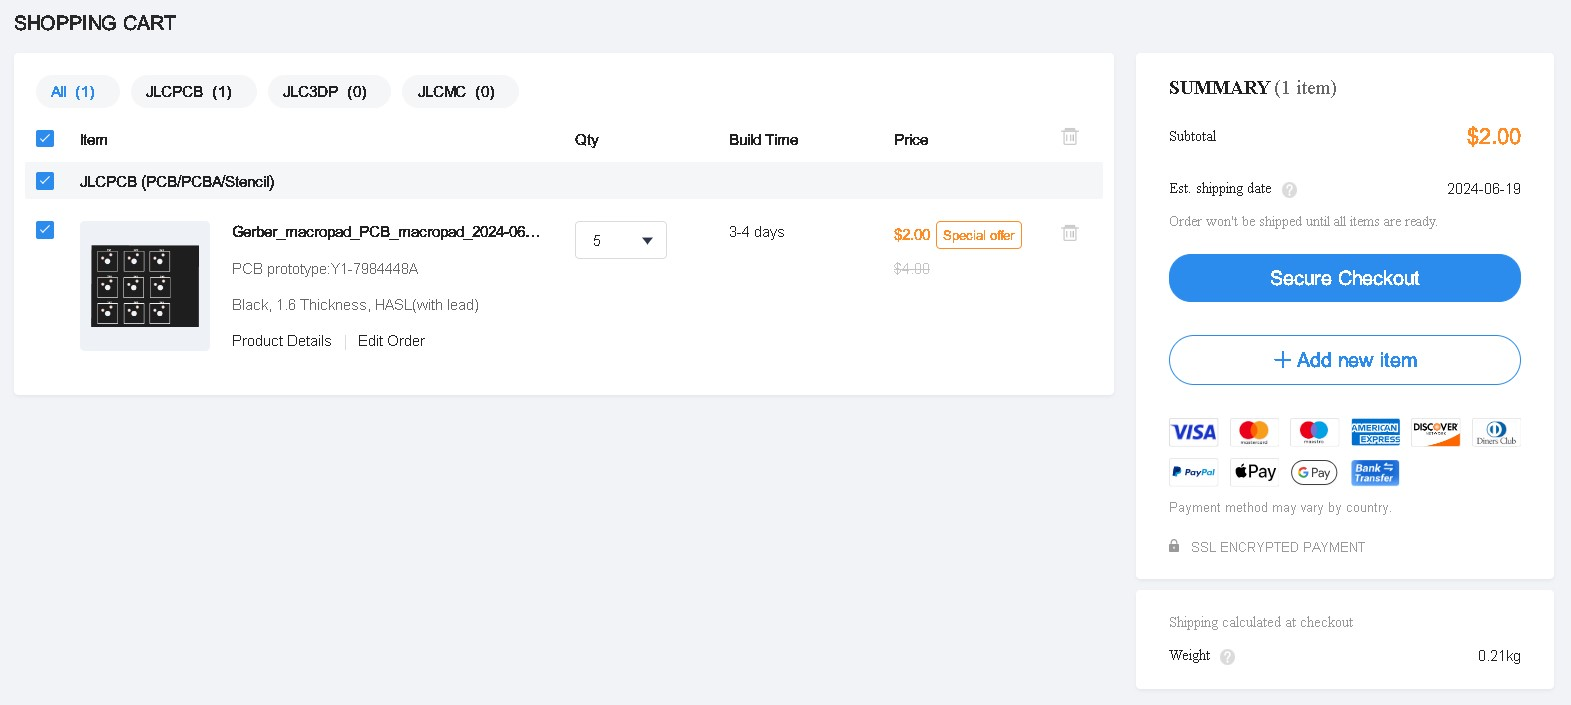The width and height of the screenshot is (1571, 705).
Task: Click the Maestro payment logo
Action: pos(1314,432)
